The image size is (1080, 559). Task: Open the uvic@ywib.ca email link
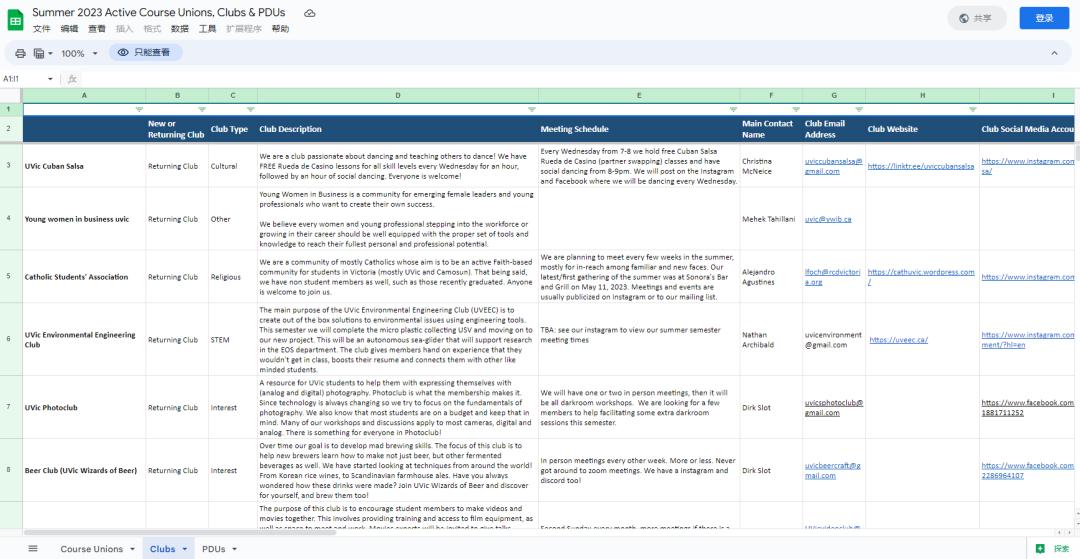828,219
